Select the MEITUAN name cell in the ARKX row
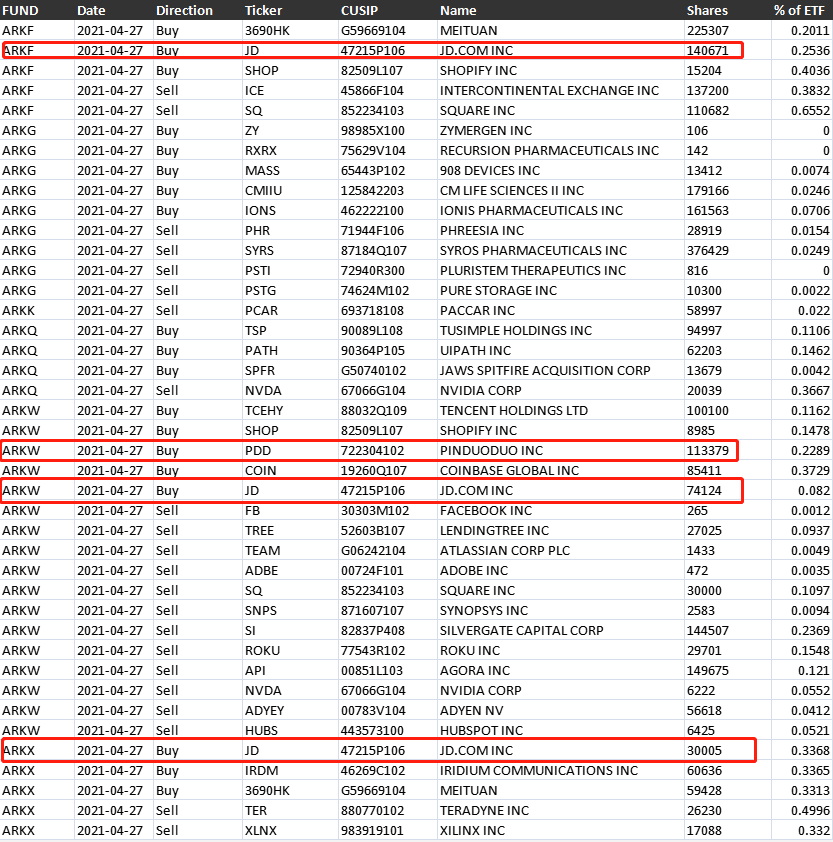The height and width of the screenshot is (842, 833). pos(468,790)
